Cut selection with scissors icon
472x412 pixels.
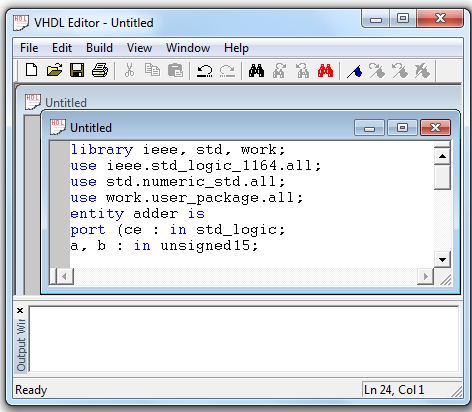point(129,70)
